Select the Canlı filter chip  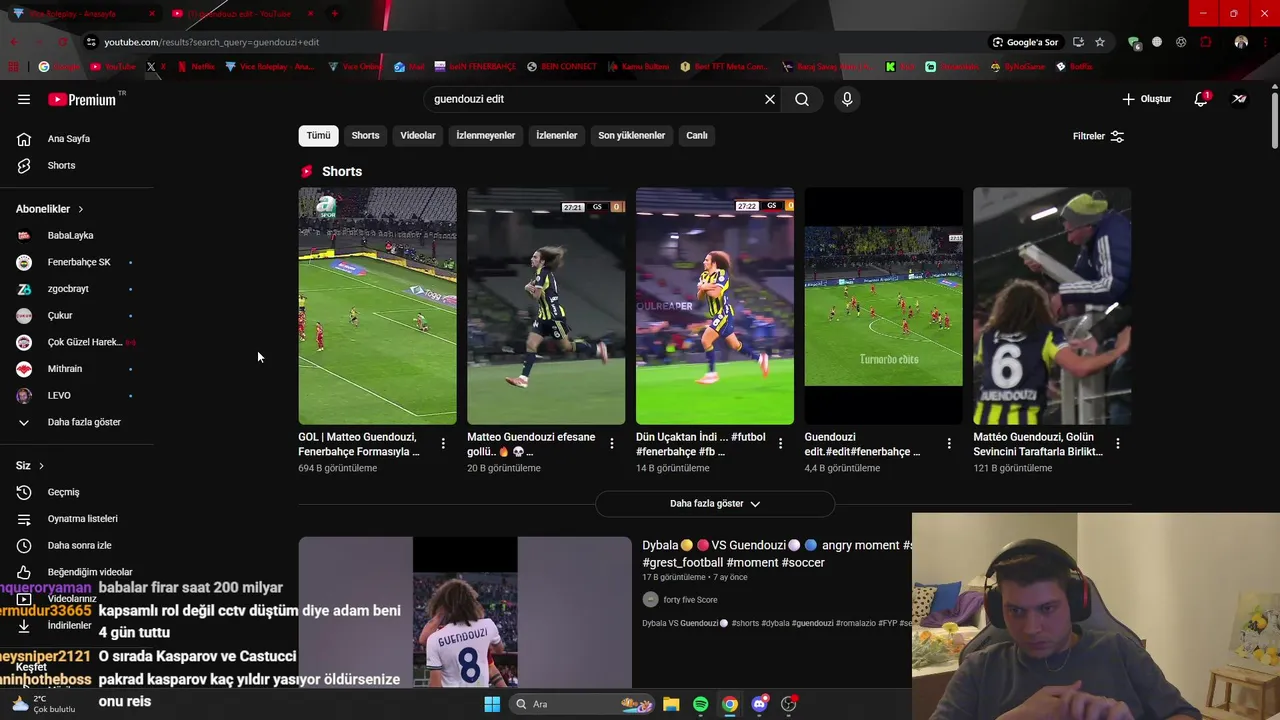[697, 136]
